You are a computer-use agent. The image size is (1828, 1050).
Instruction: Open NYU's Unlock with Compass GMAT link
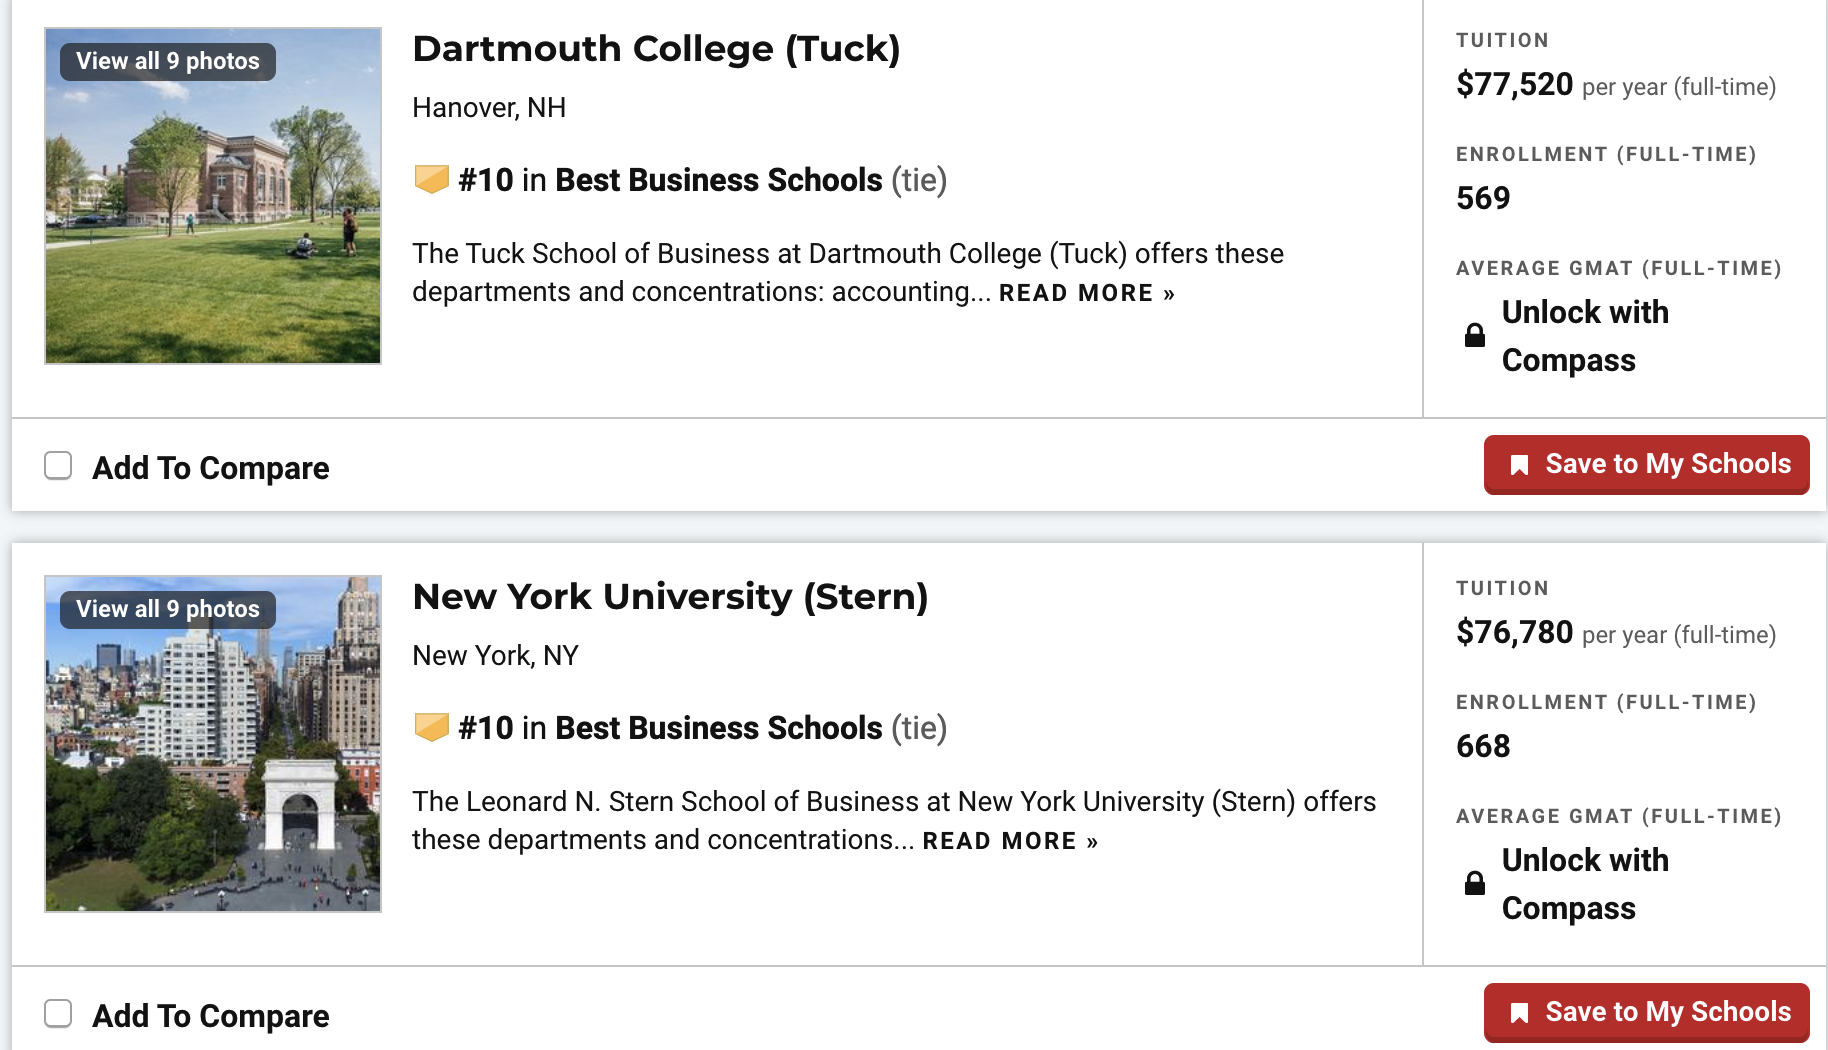1585,884
